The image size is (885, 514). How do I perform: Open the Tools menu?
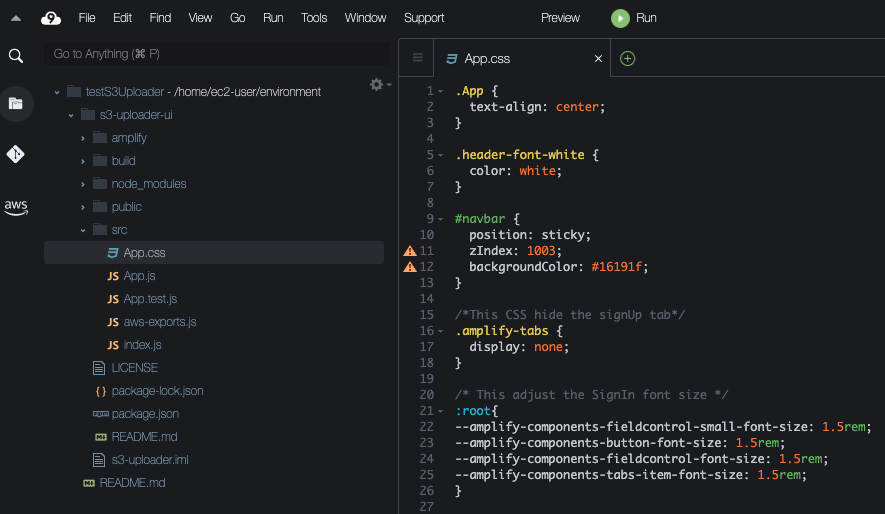click(314, 18)
